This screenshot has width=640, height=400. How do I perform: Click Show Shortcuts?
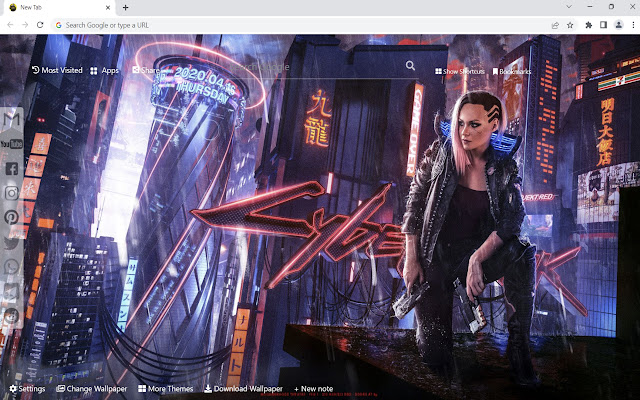(460, 71)
